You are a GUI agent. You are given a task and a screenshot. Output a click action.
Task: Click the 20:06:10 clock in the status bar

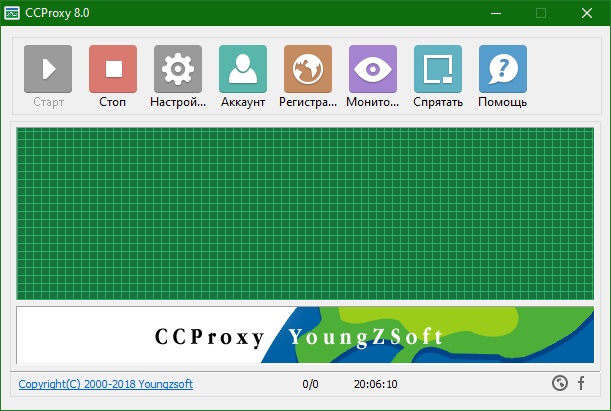coord(376,384)
